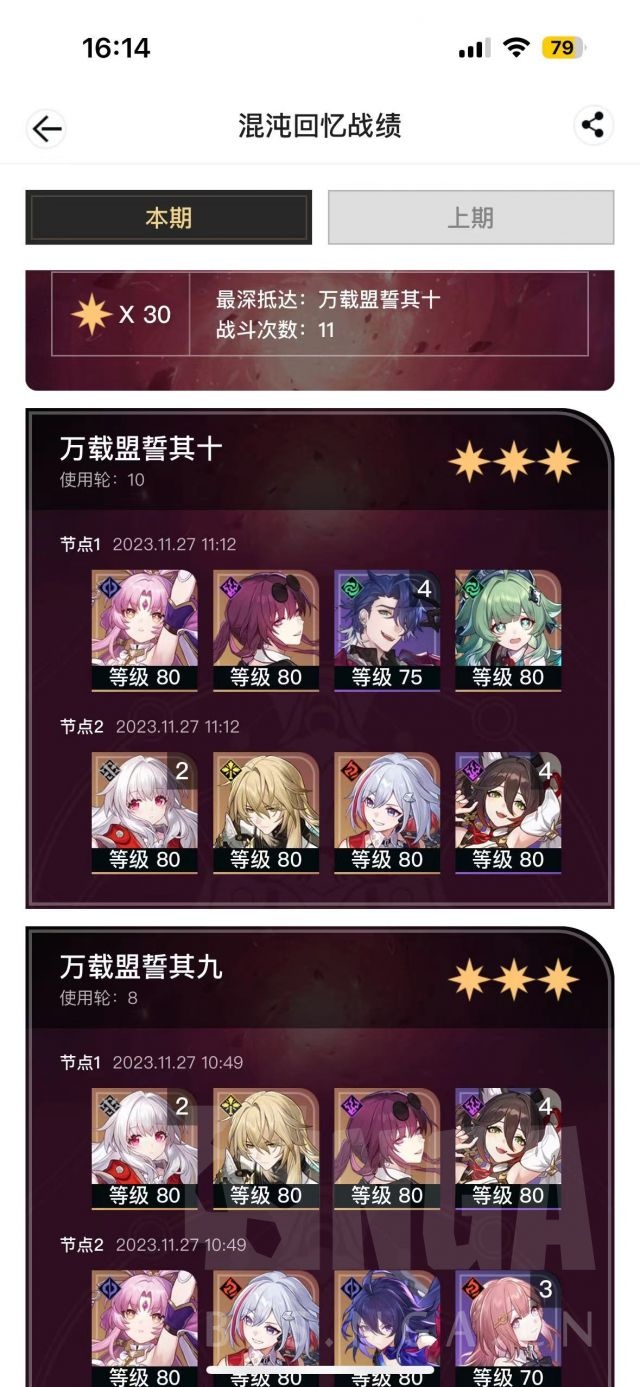
Task: Tap dark-haired character with 4 in 其十 节点2
Action: coord(507,812)
